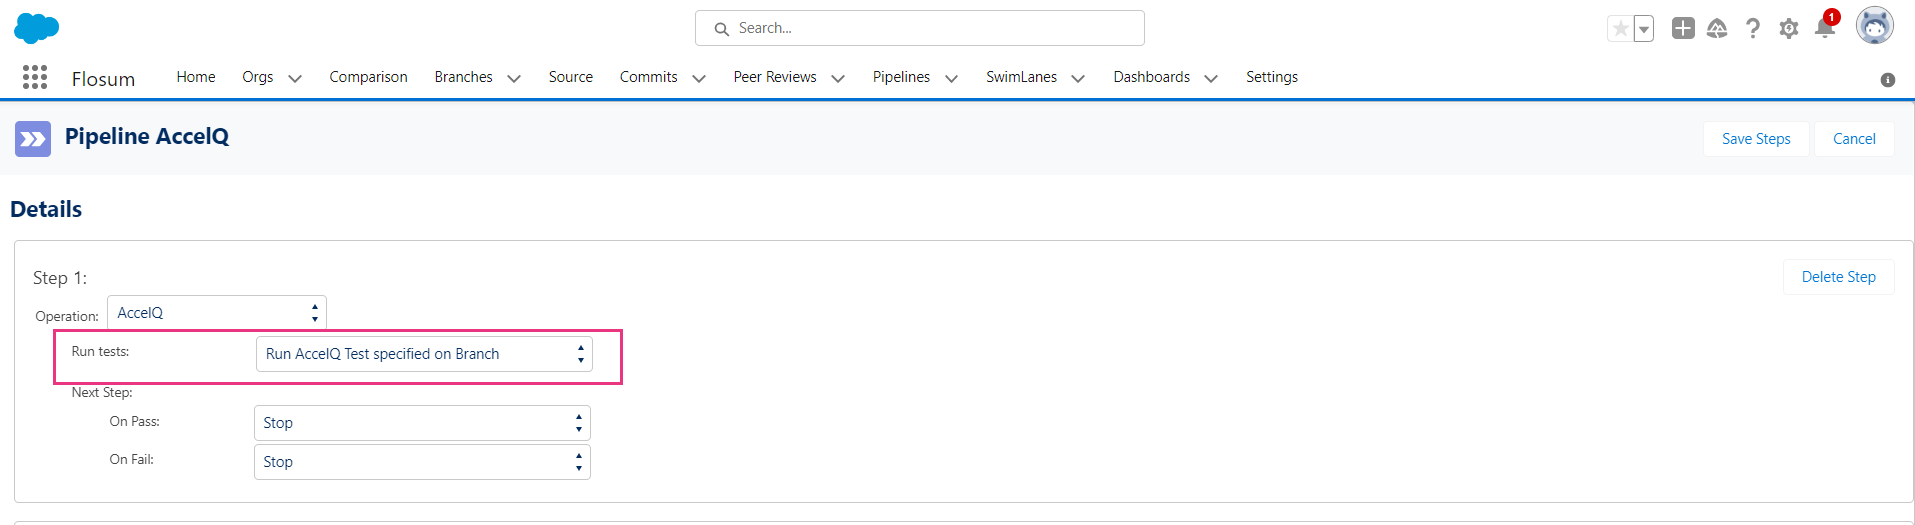
Task: Expand the Branches tab chevron
Action: [514, 78]
